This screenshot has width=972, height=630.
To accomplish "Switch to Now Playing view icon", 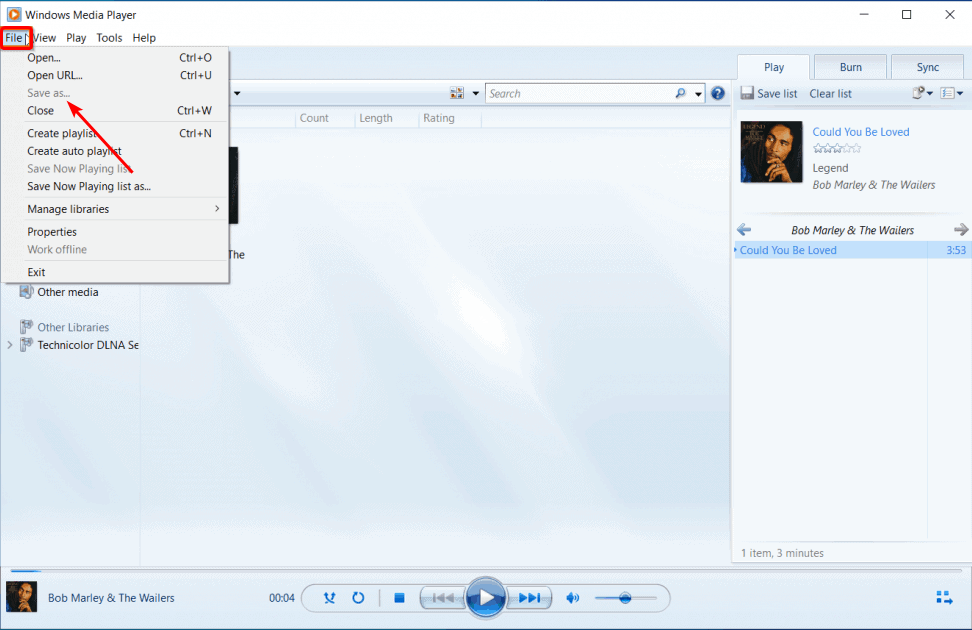I will click(x=944, y=598).
